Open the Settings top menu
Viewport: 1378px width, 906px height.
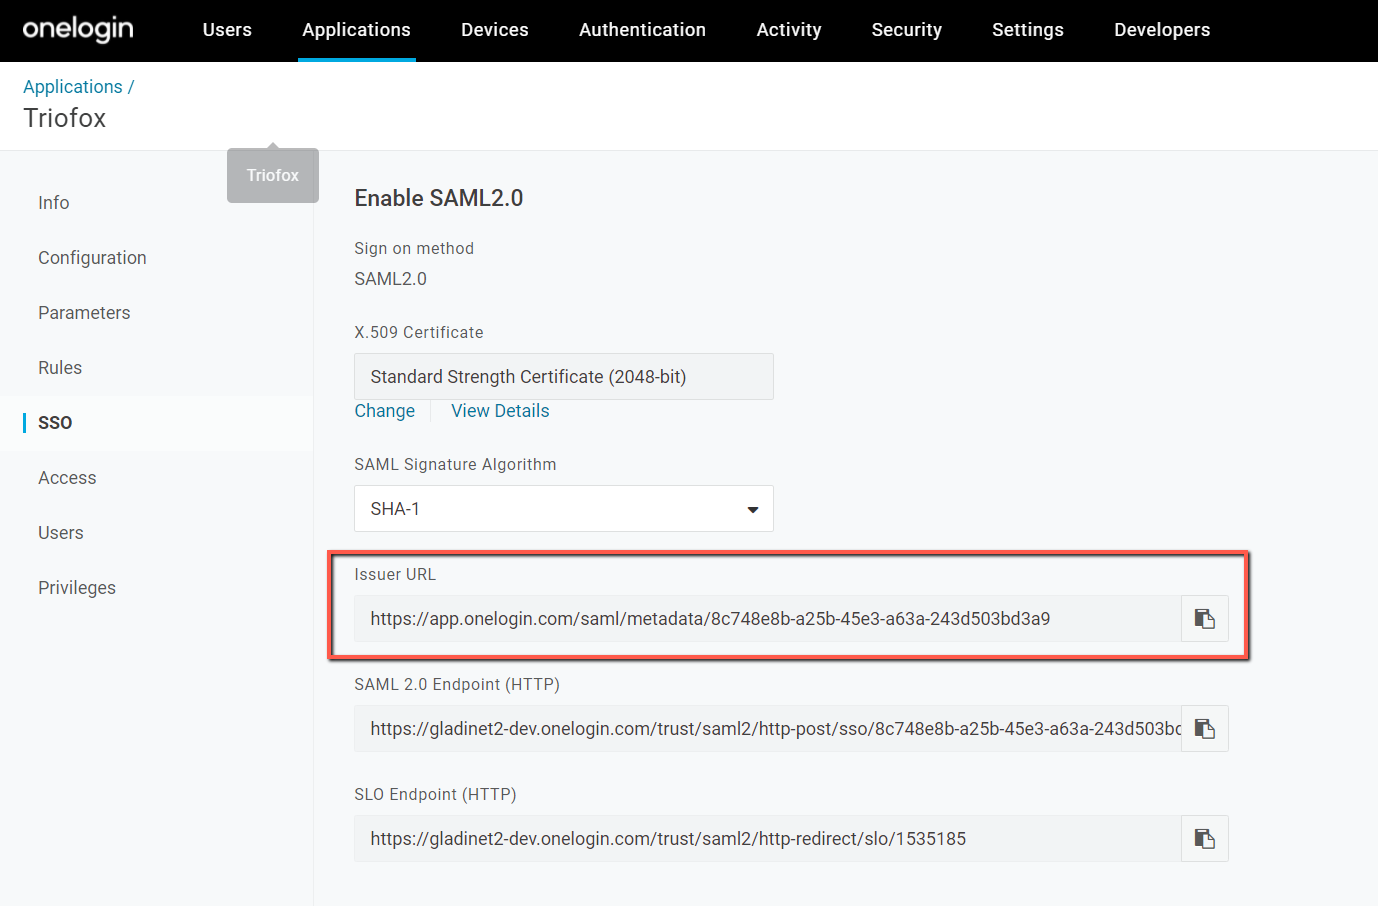point(1028,30)
